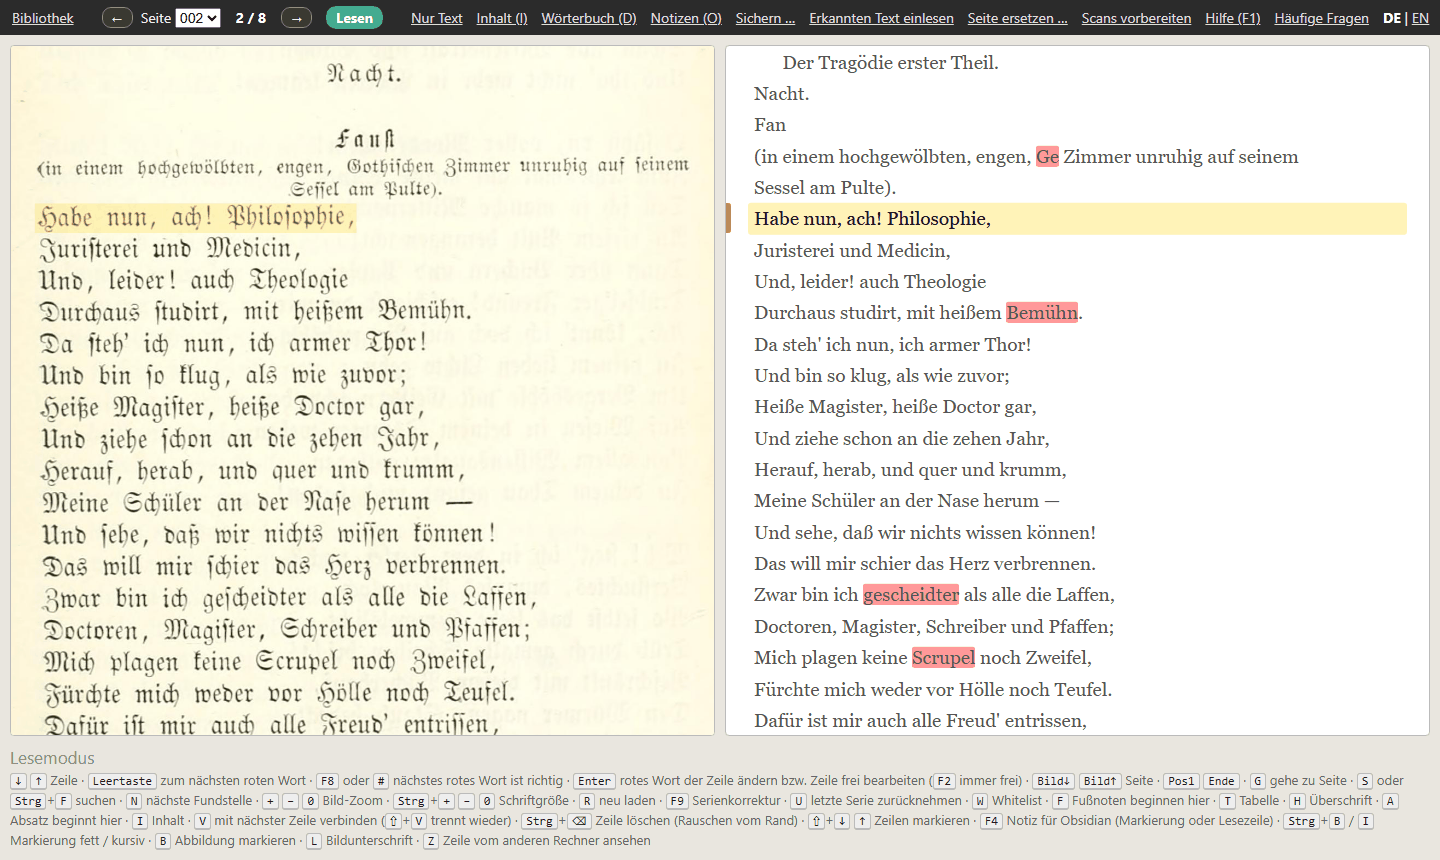This screenshot has width=1440, height=860.
Task: Open the Bibliothek link
Action: point(43,18)
